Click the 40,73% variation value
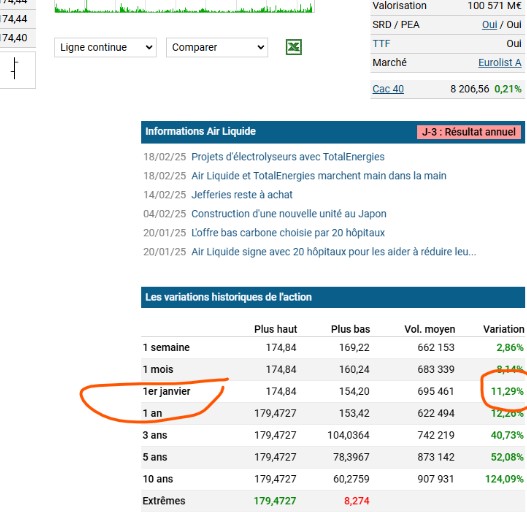The image size is (527, 512). point(507,435)
